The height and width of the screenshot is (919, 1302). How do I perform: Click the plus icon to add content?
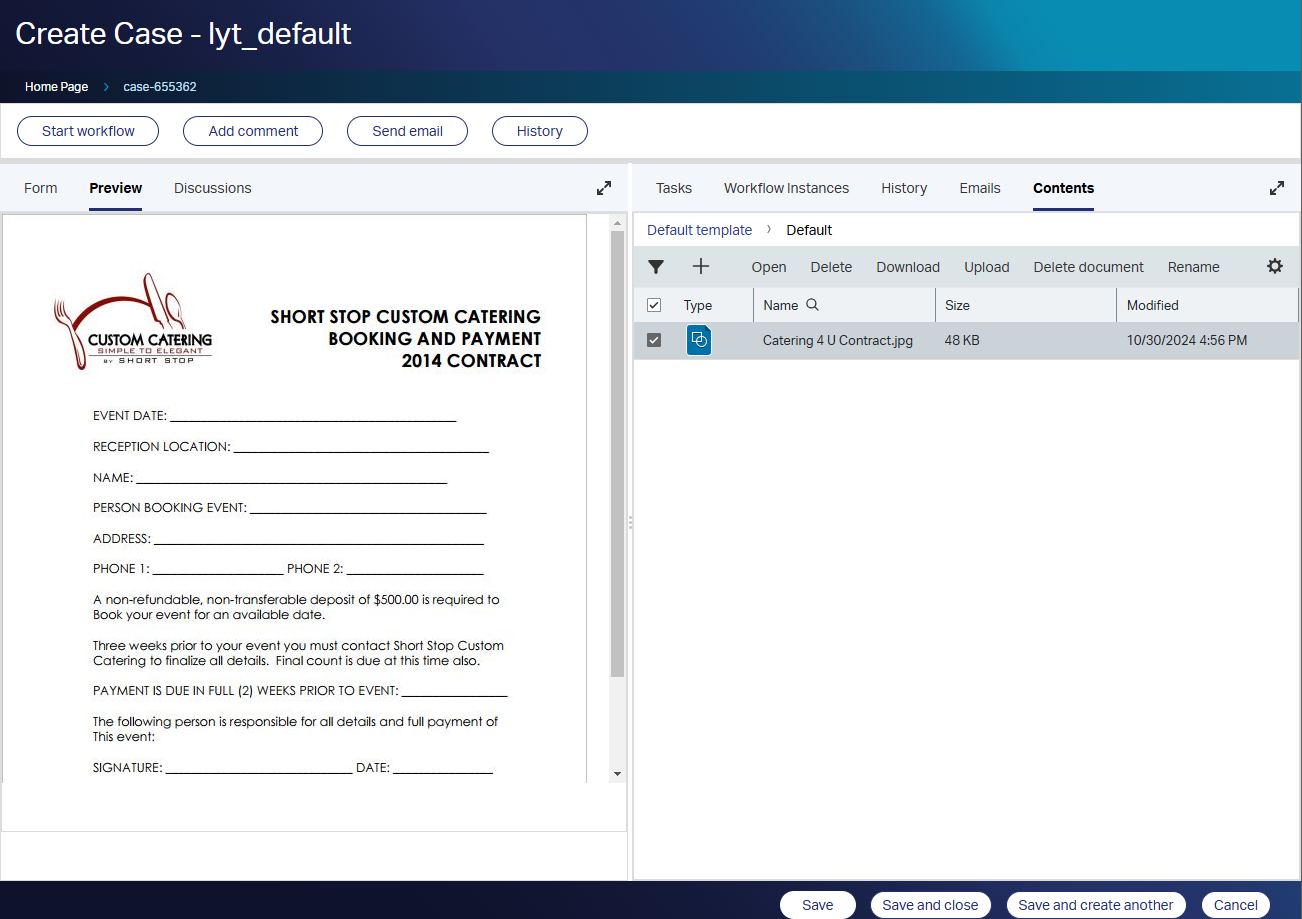click(701, 266)
